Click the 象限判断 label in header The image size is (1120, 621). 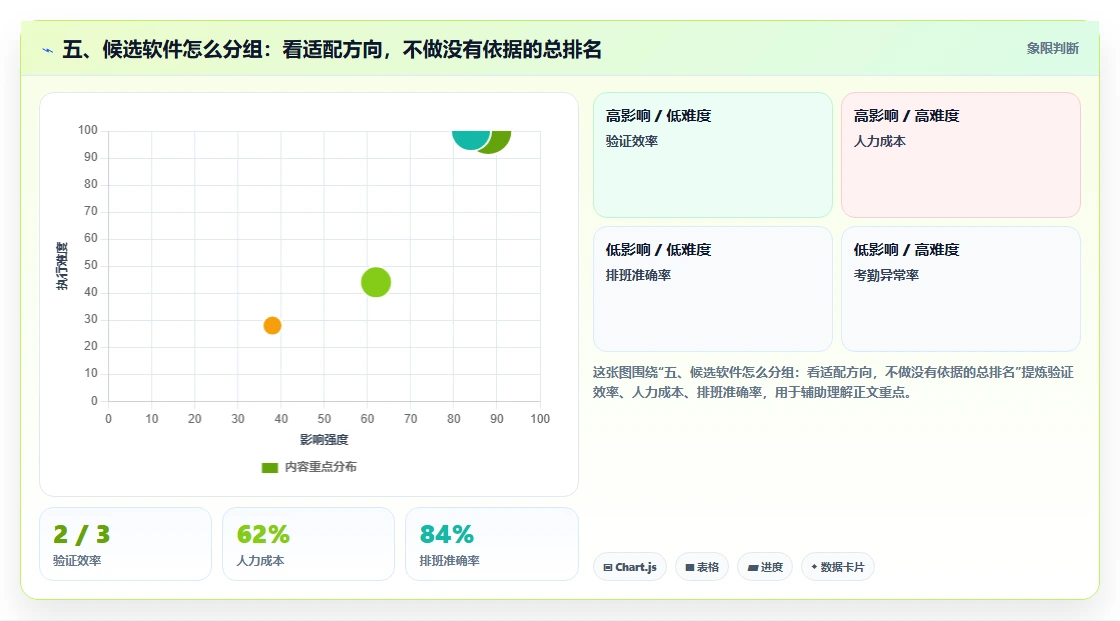1052,49
